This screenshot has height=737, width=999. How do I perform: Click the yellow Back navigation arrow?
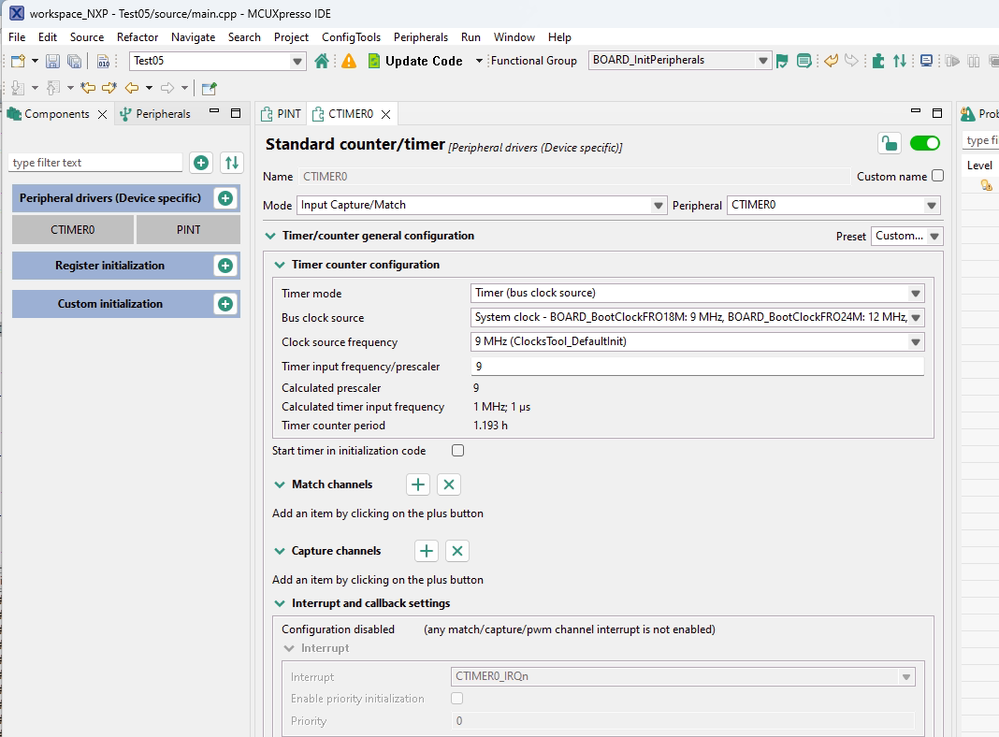132,88
